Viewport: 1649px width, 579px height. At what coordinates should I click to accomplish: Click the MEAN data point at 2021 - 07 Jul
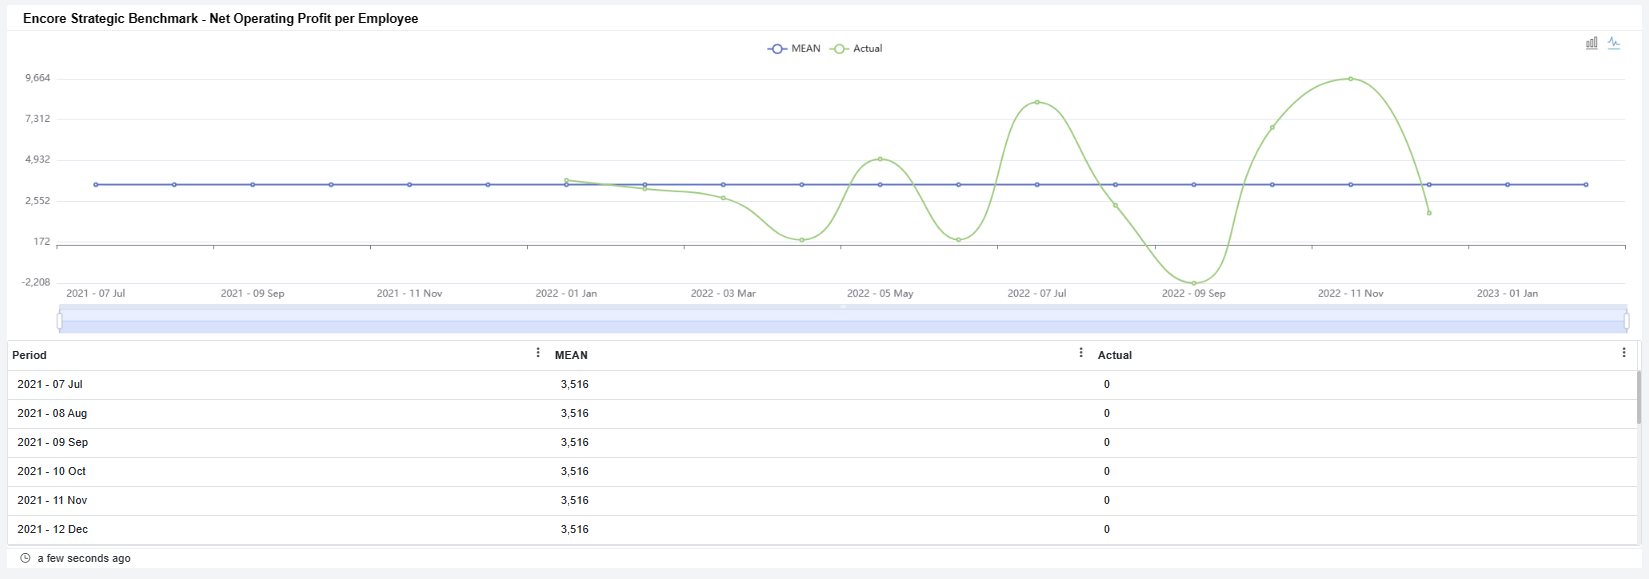pyautogui.click(x=96, y=184)
